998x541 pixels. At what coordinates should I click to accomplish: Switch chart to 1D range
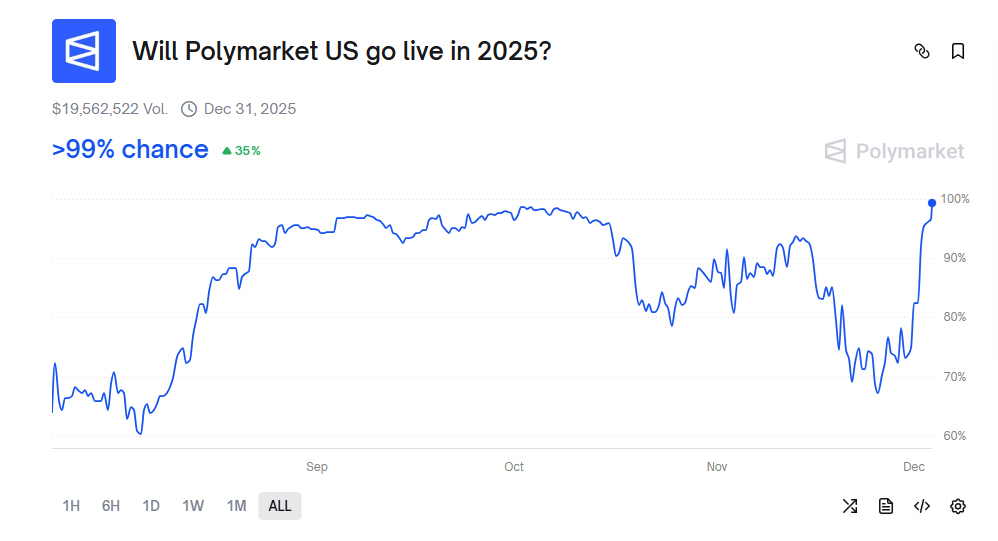[151, 506]
